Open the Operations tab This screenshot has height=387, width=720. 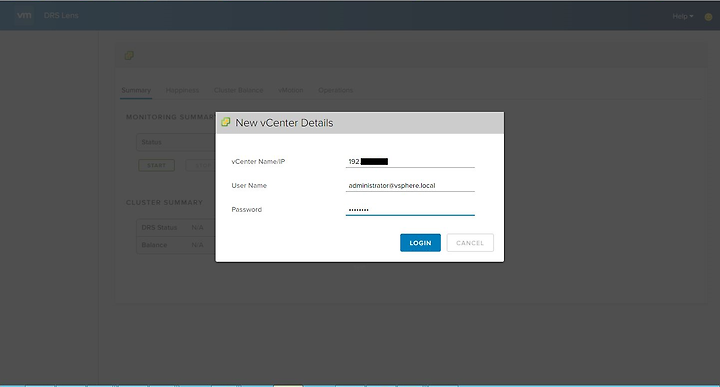pos(336,90)
